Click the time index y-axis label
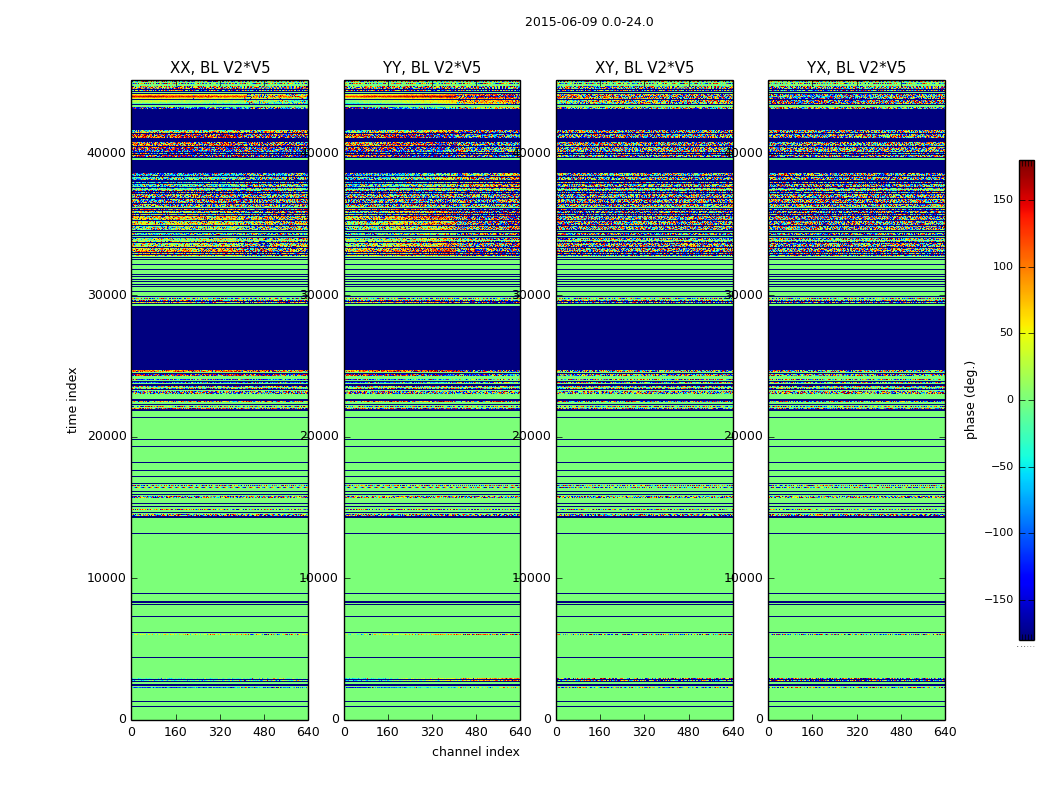Image resolution: width=1050 pixels, height=800 pixels. (72, 400)
